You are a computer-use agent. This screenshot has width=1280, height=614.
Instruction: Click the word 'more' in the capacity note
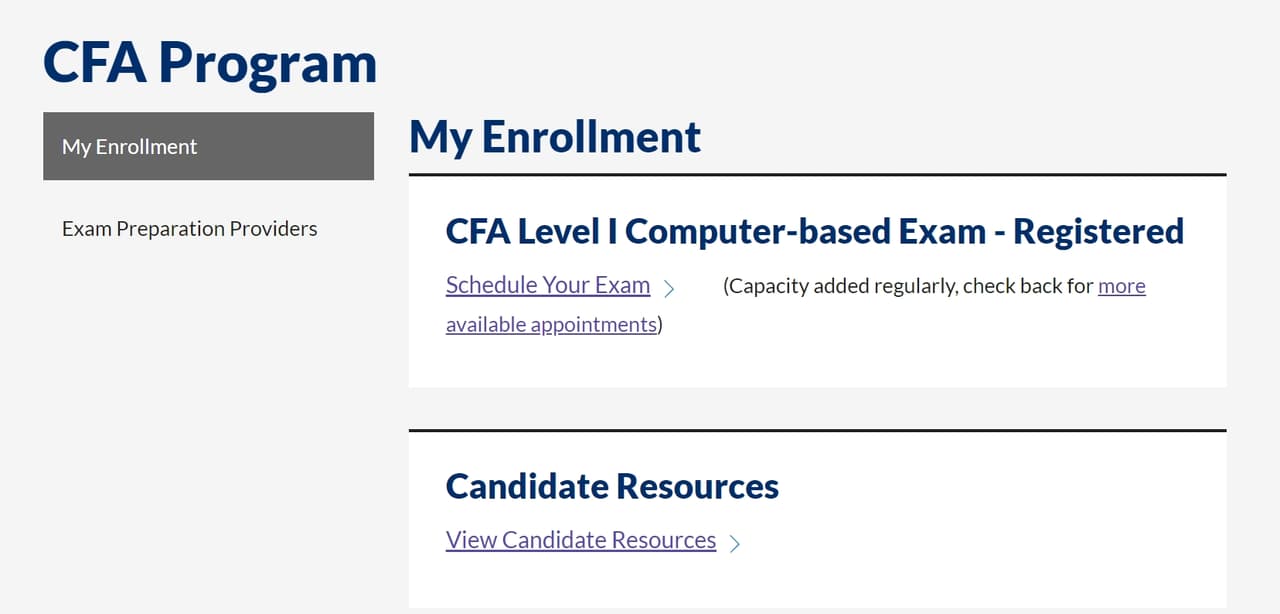pos(1122,286)
